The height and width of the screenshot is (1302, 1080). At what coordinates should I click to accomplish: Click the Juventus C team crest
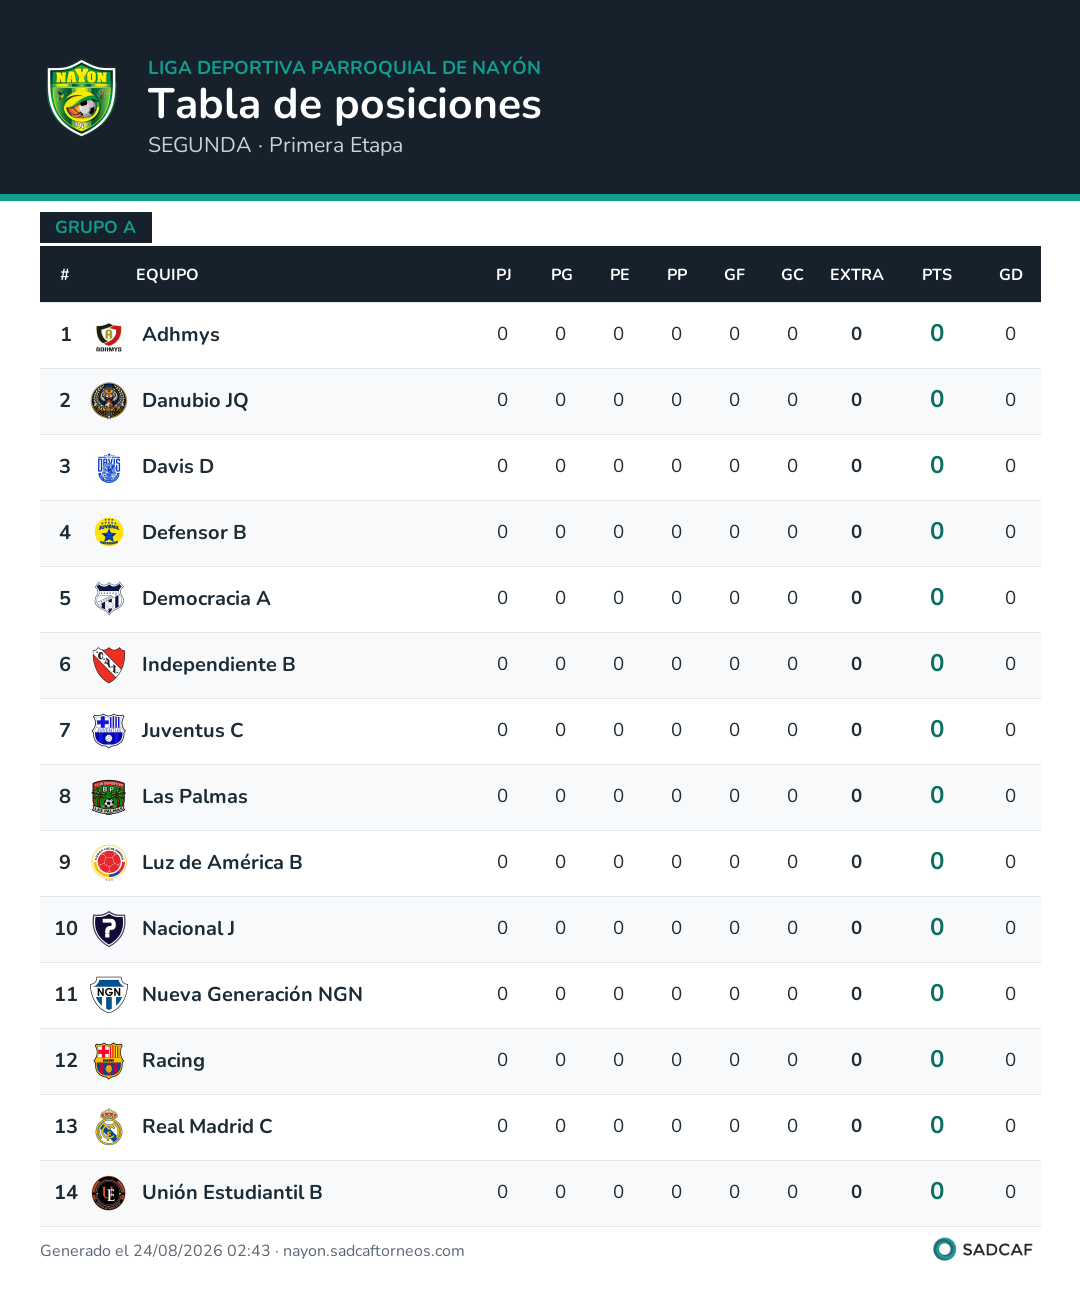click(x=109, y=731)
